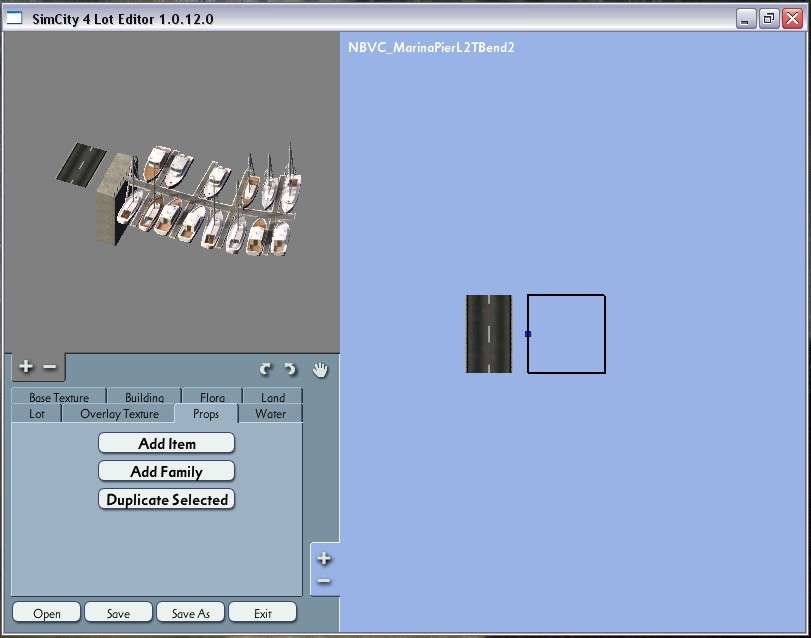
Task: Zoom out the 3D preview with minus icon
Action: (x=50, y=367)
